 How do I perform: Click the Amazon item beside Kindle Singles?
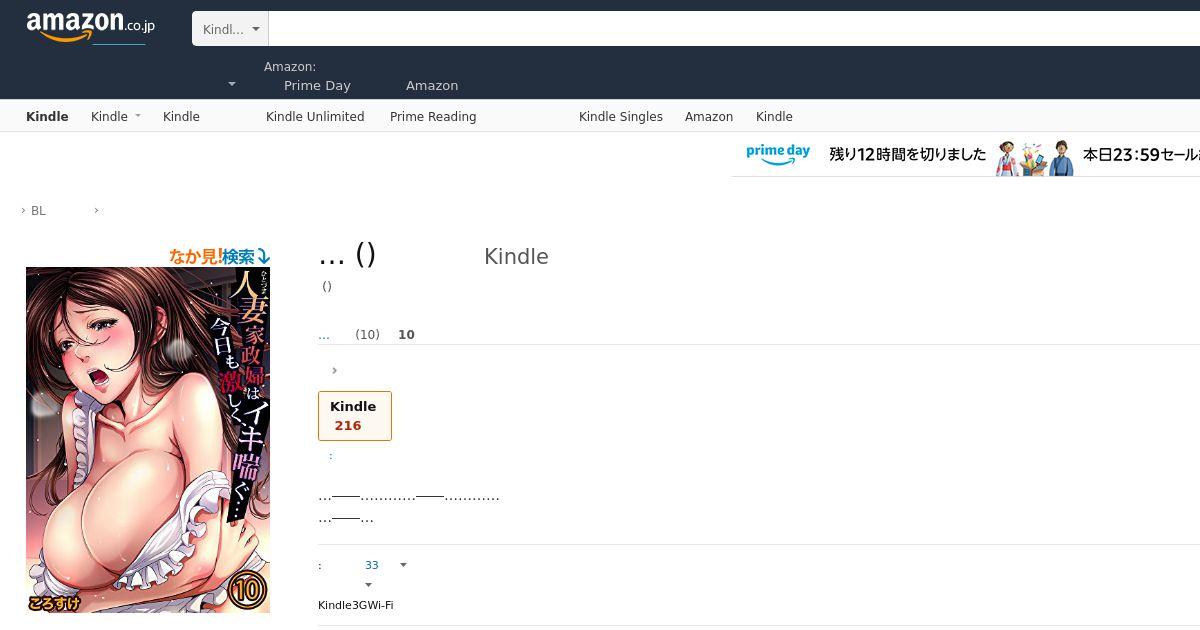click(x=709, y=117)
